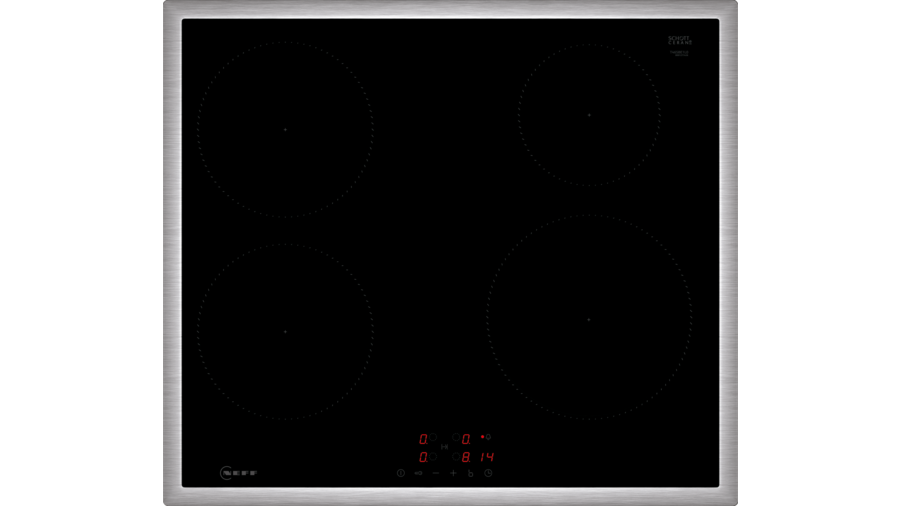Tap the front-right heat level display showing 8
900x506 pixels.
tap(466, 457)
